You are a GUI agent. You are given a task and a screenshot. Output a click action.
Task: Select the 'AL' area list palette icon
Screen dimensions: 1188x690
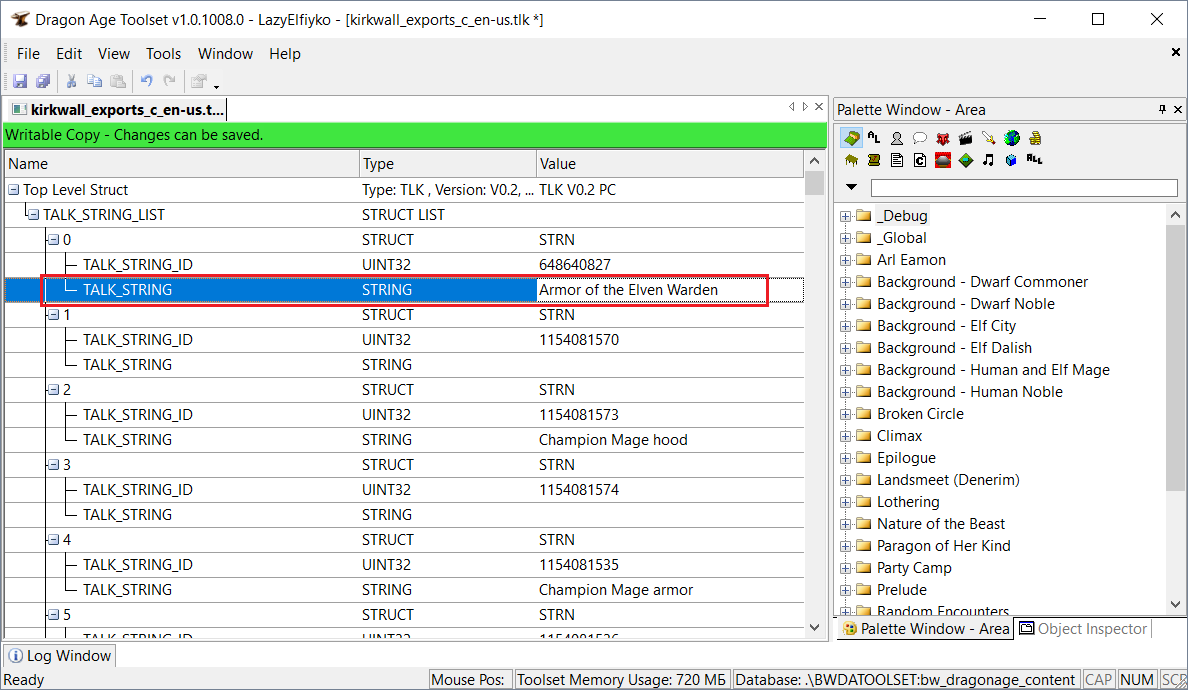click(874, 138)
